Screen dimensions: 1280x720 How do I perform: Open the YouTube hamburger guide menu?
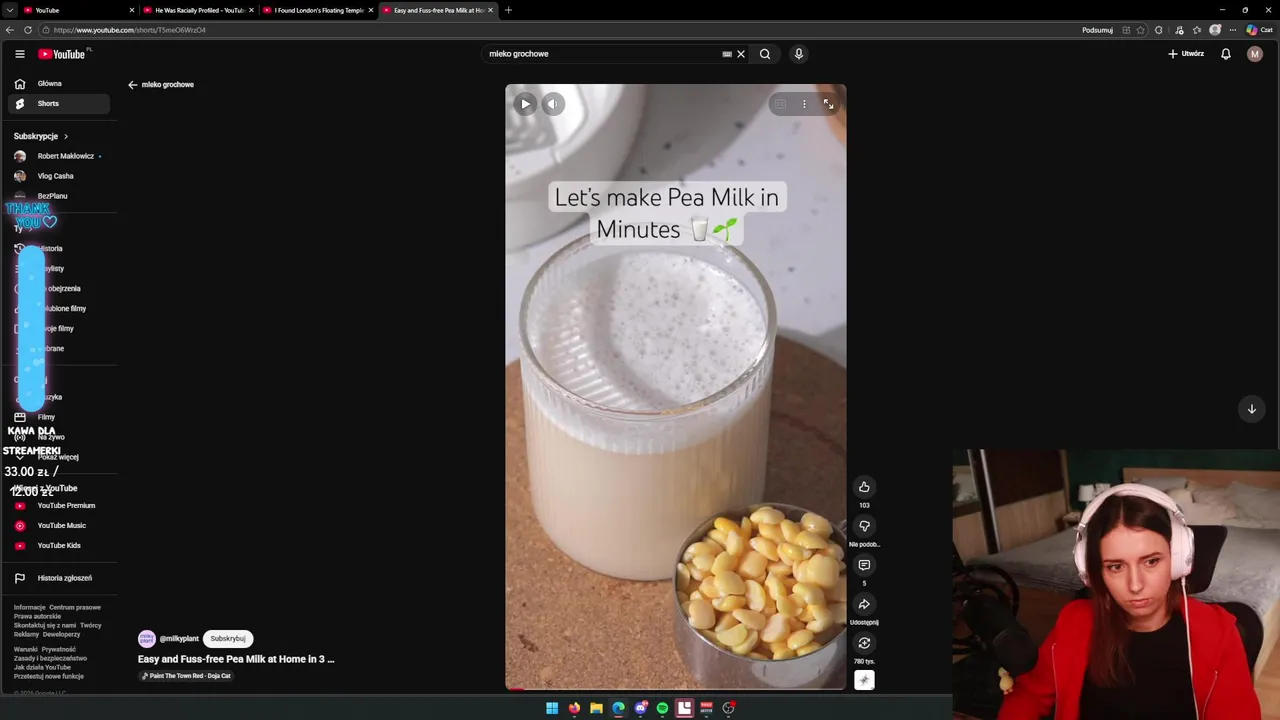(x=19, y=54)
